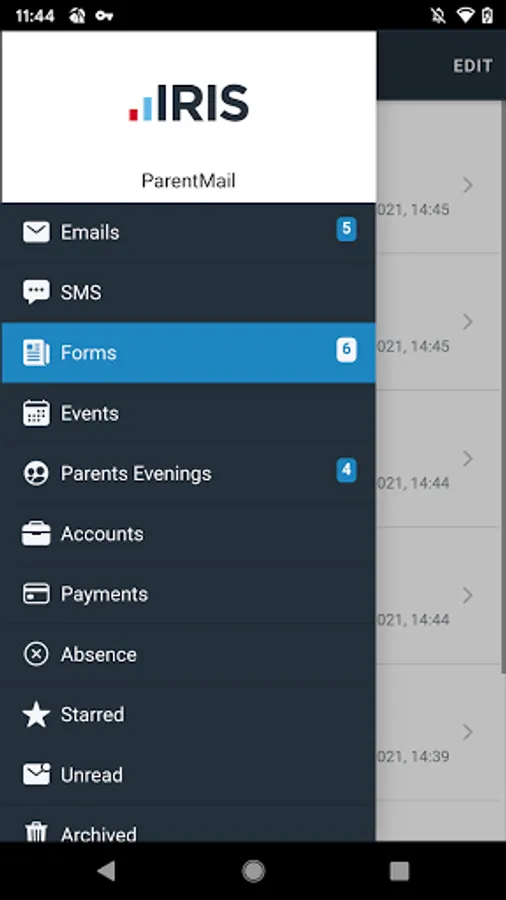Tap the EDIT button at top right
The width and height of the screenshot is (506, 900).
473,66
